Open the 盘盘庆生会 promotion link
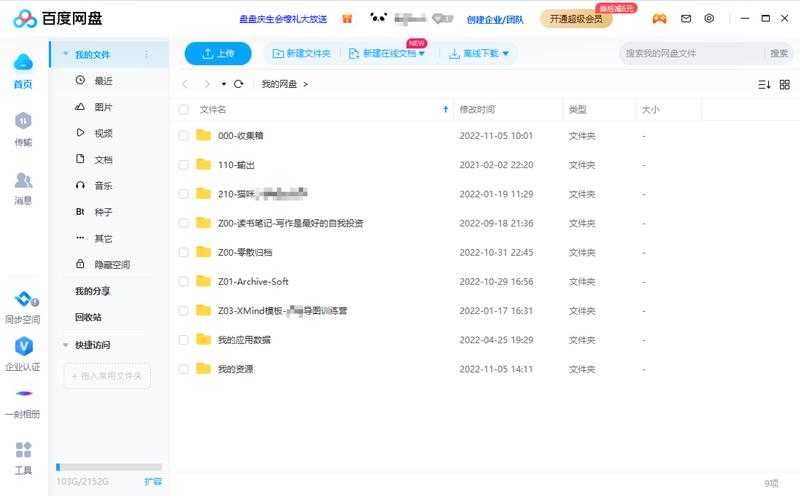The image size is (800, 496). [x=283, y=19]
